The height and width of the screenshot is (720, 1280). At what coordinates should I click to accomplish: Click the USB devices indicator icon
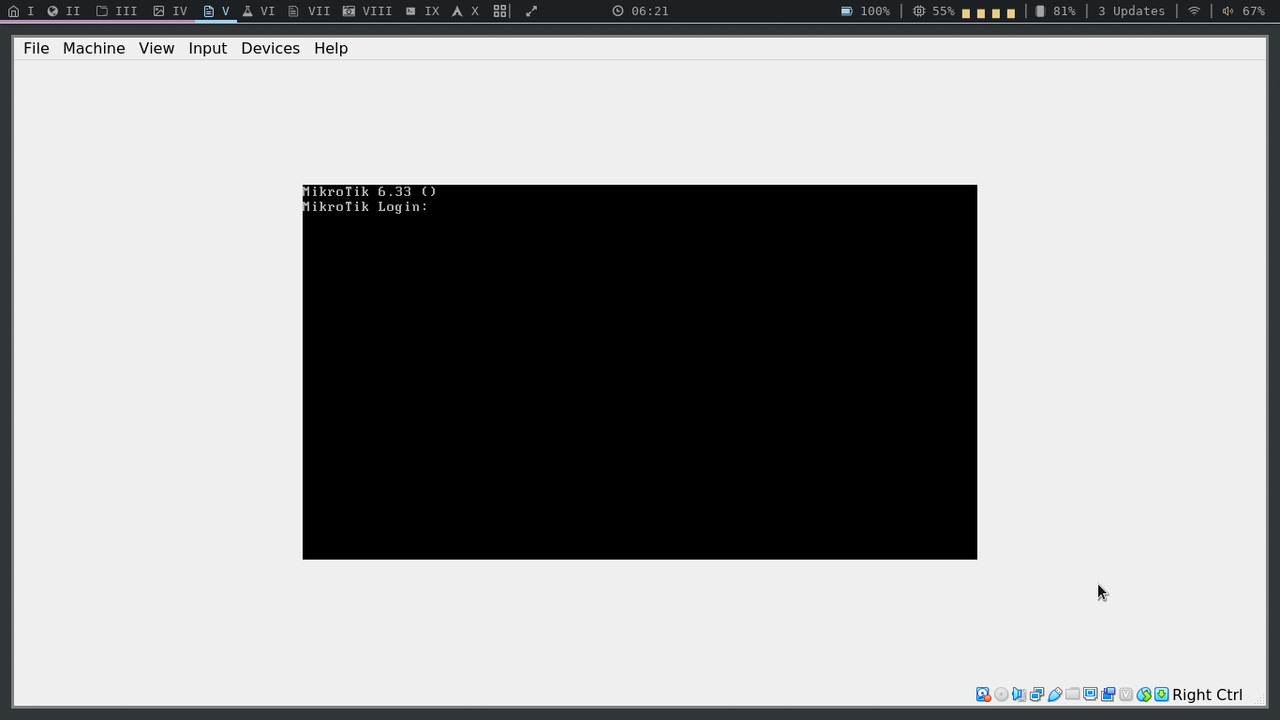(1055, 694)
